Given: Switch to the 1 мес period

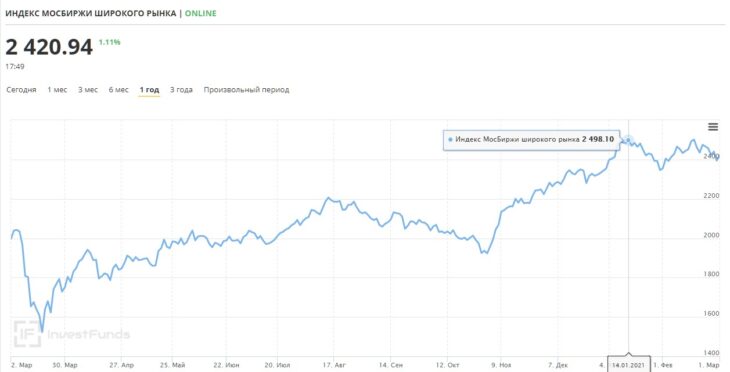Looking at the screenshot, I should point(57,90).
